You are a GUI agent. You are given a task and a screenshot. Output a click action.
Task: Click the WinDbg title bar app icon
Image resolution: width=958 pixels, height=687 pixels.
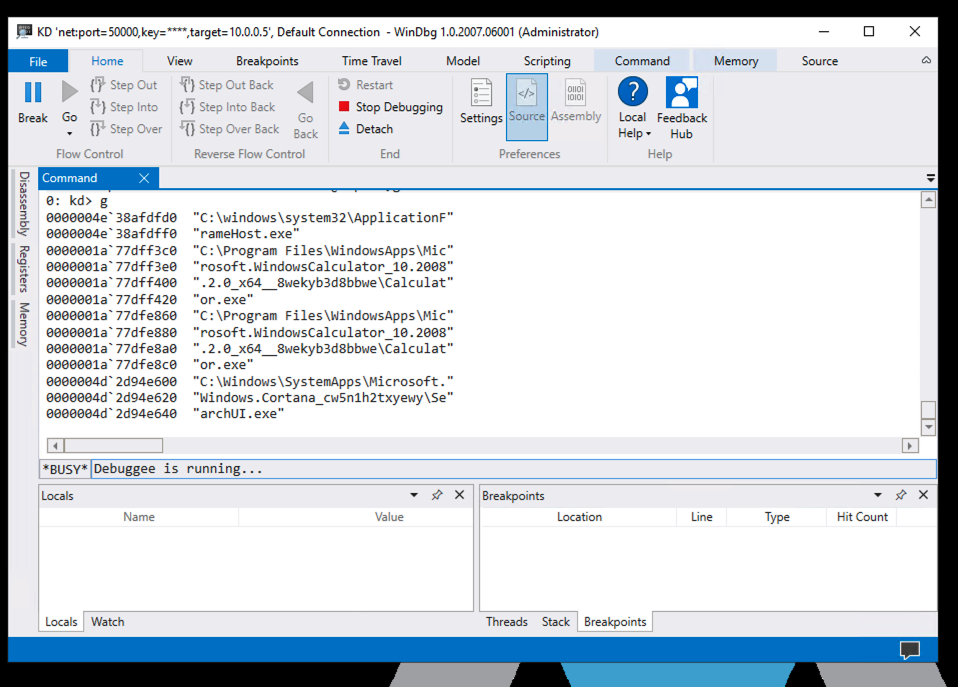pos(24,32)
